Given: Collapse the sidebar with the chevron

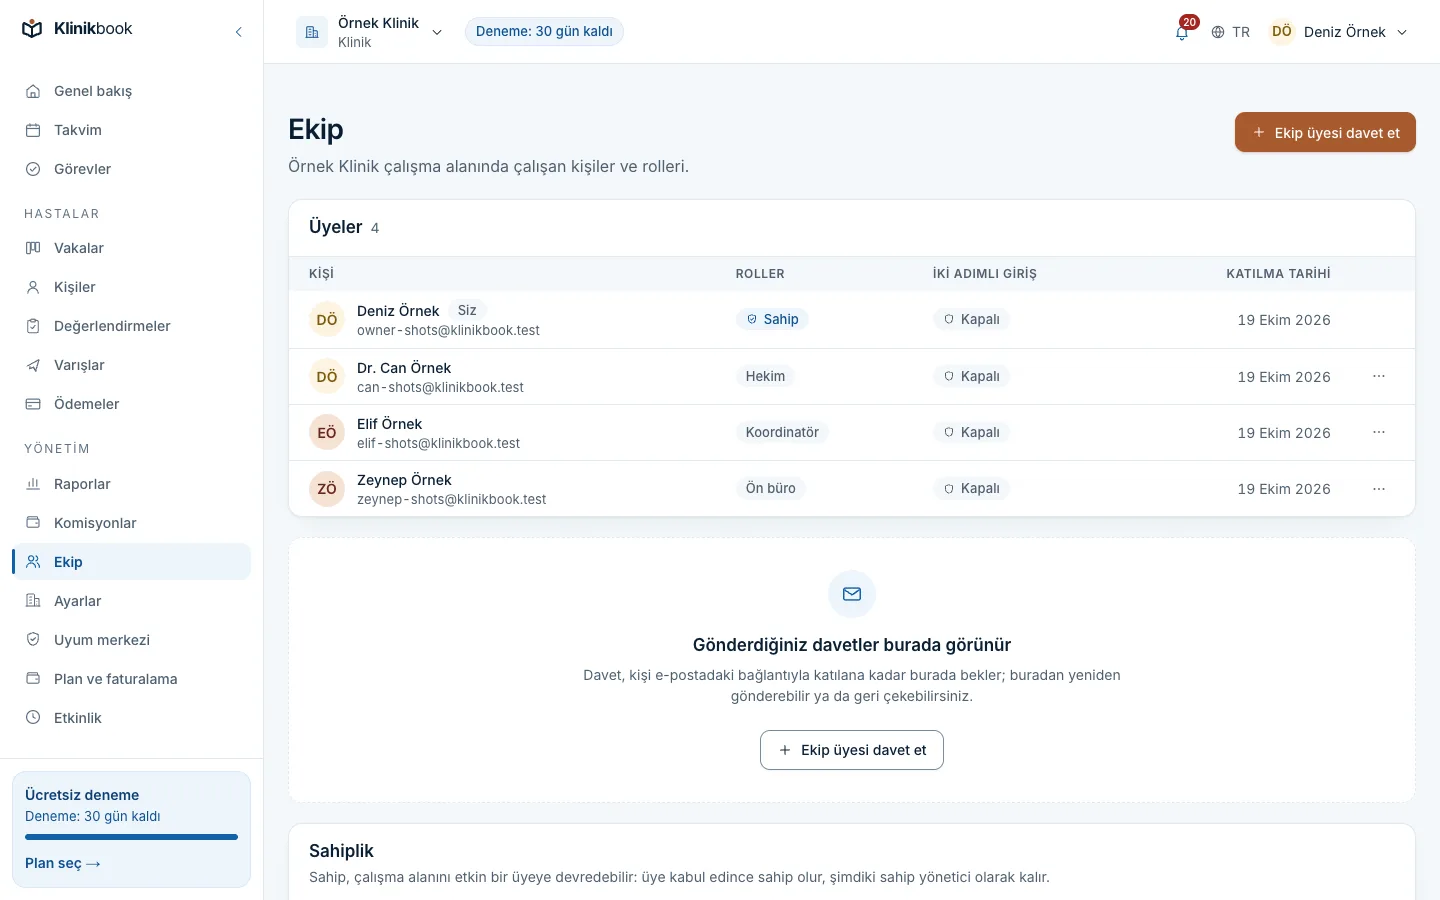Looking at the screenshot, I should coord(238,32).
